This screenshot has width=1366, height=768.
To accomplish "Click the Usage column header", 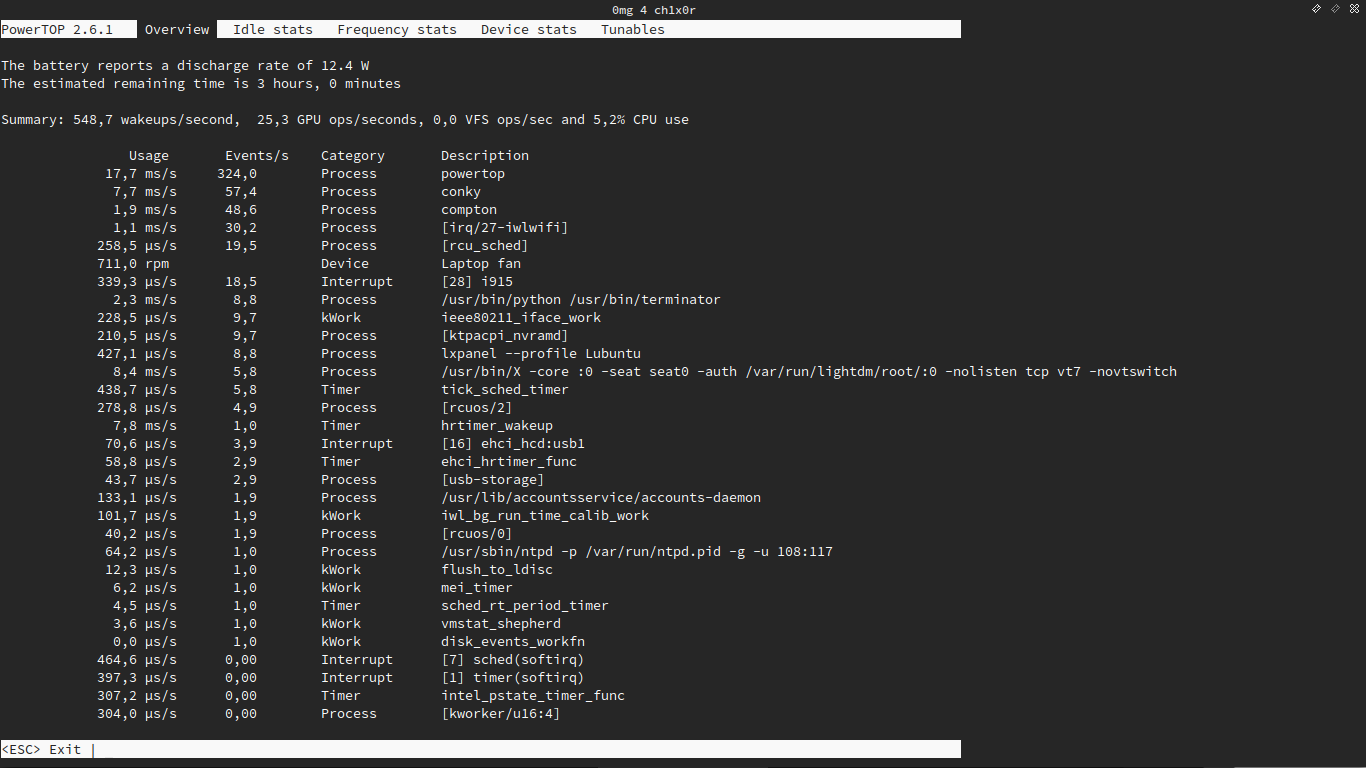I will point(149,155).
